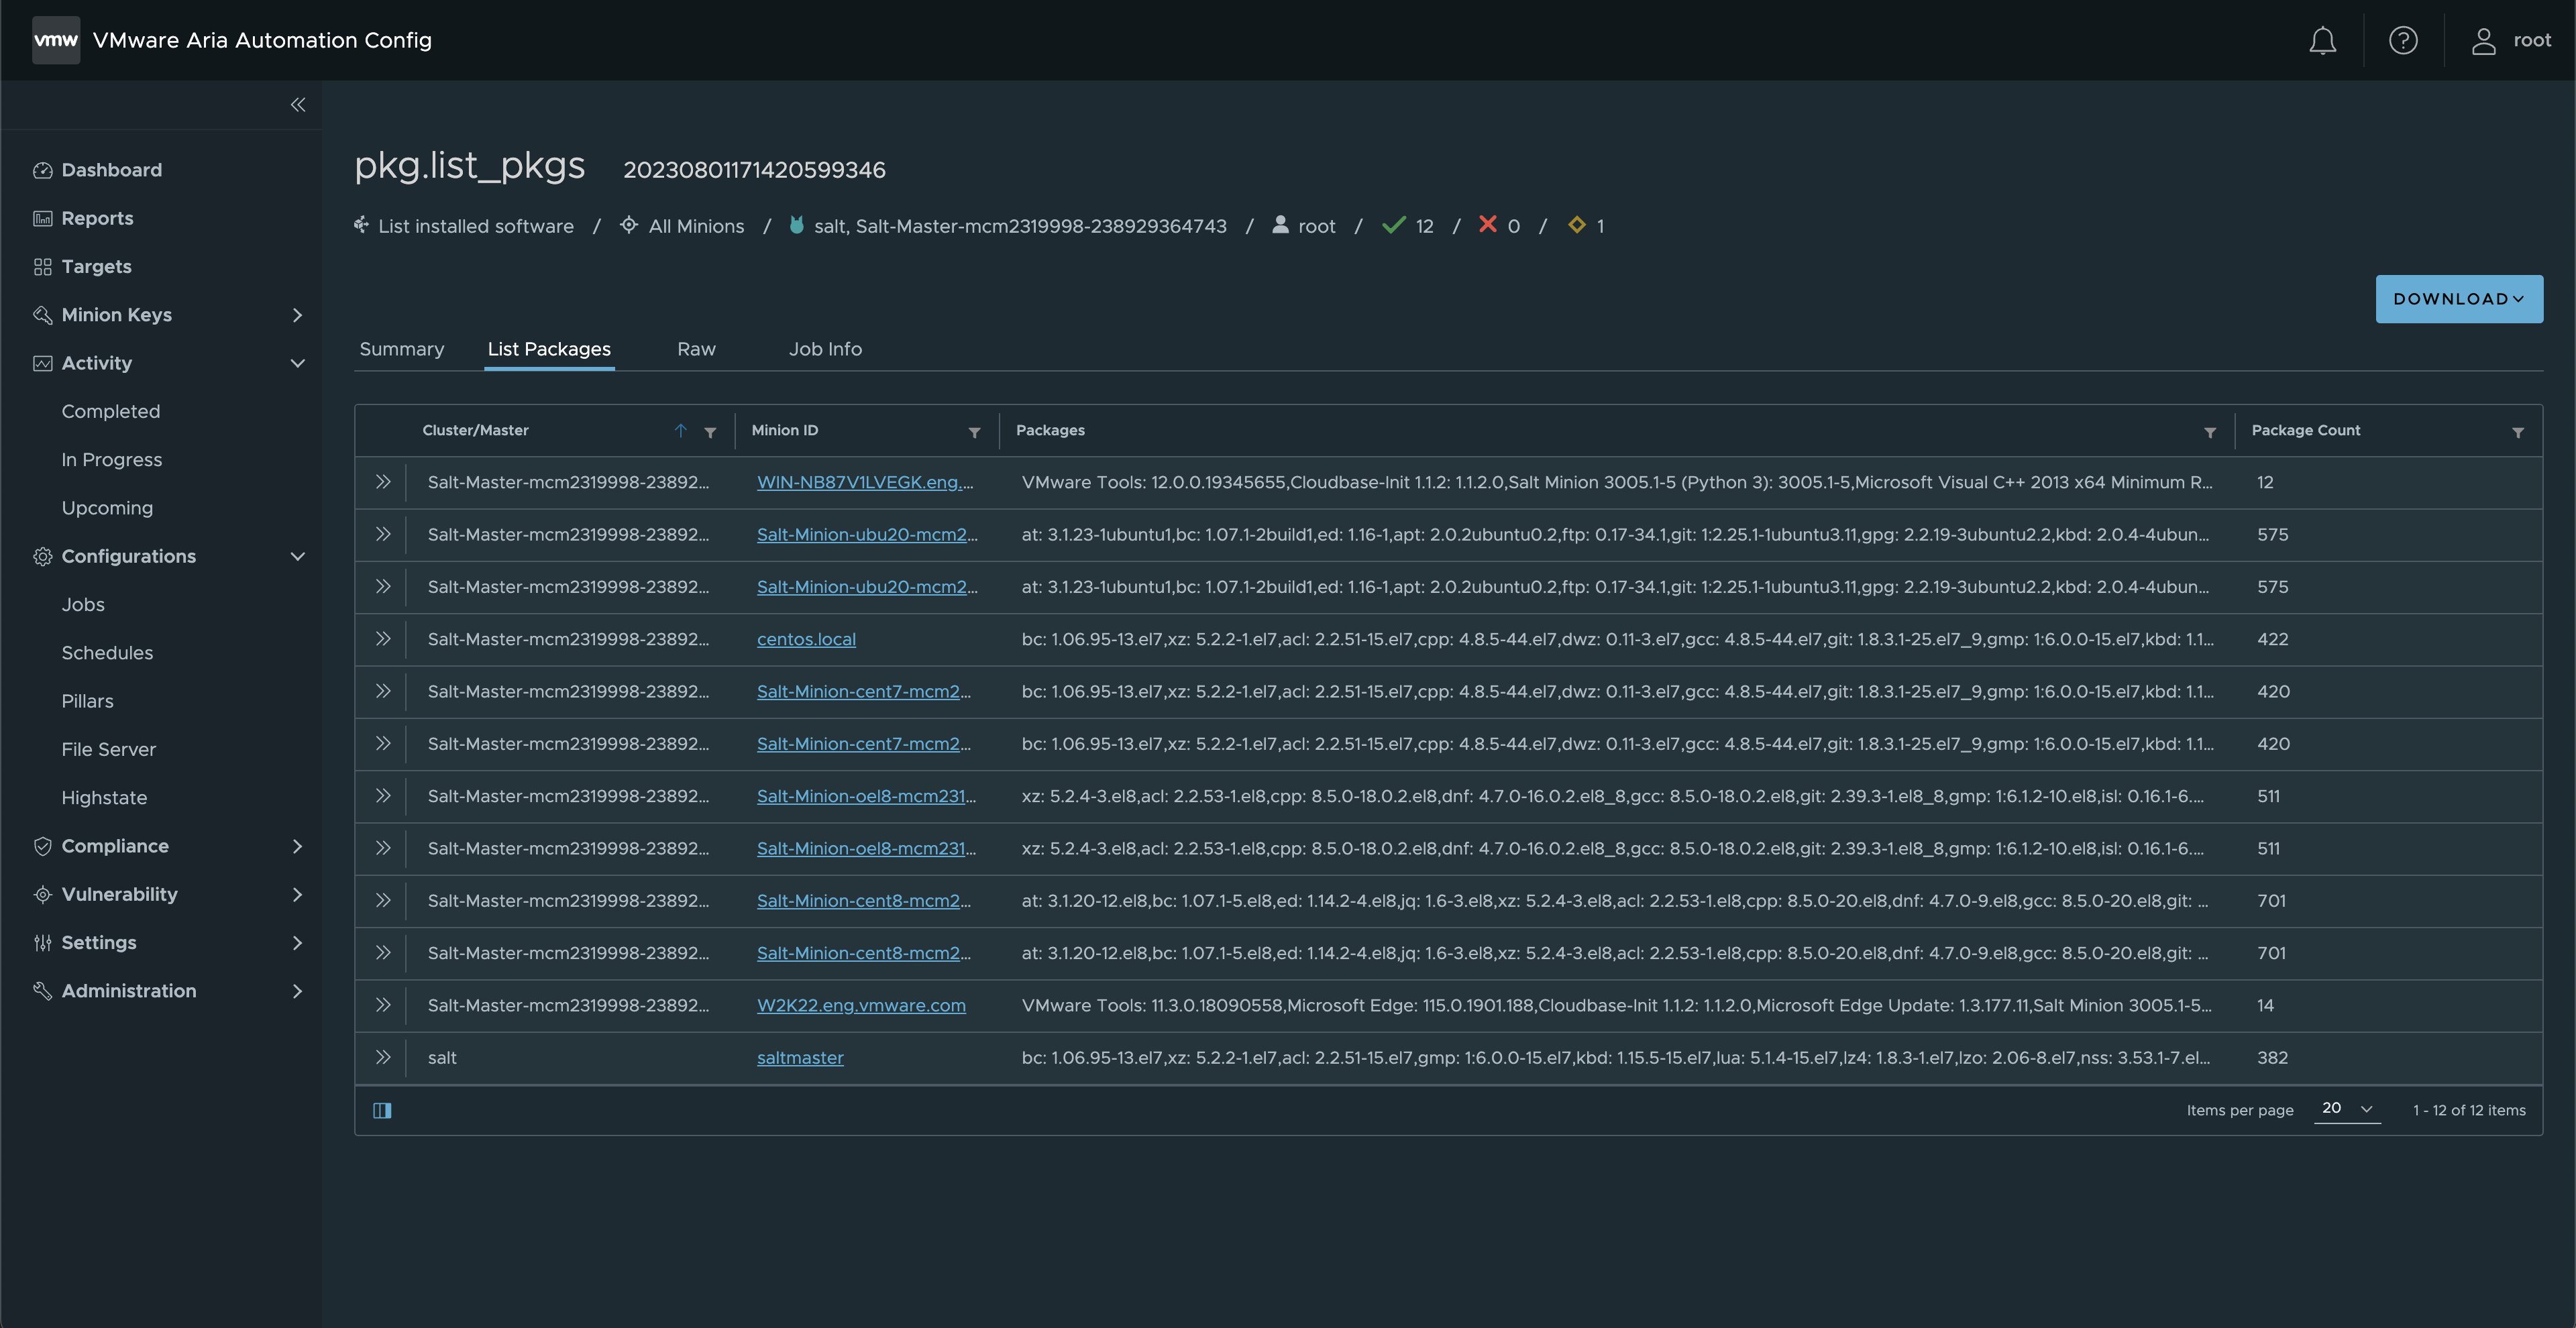Expand the Vulnerability section
The height and width of the screenshot is (1328, 2576).
point(297,894)
